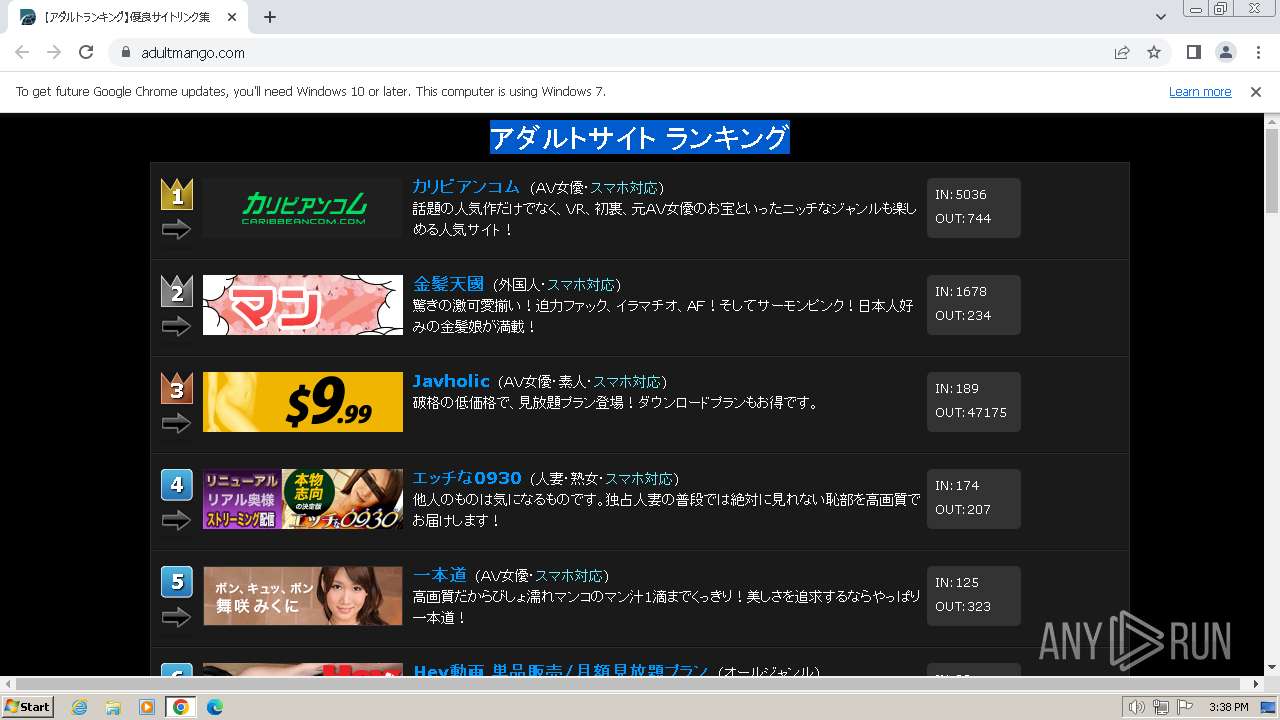Select the Chrome taskbar icon
Image resolution: width=1280 pixels, height=720 pixels.
pos(181,707)
